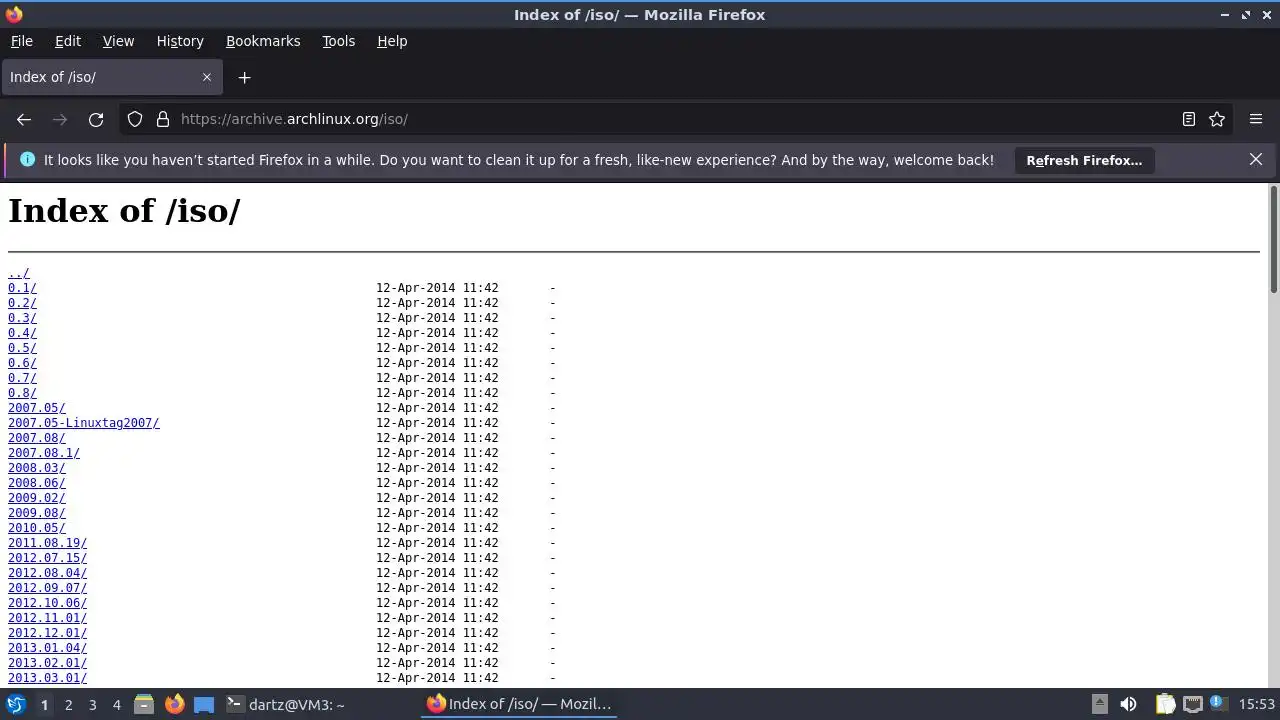
Task: Open the 2010.05/ directory link
Action: [37, 528]
